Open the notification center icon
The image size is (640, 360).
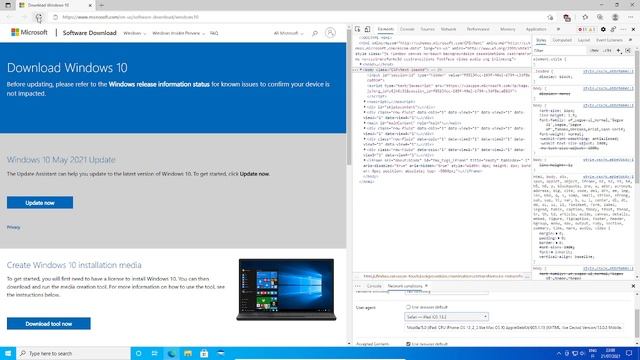tap(629, 353)
